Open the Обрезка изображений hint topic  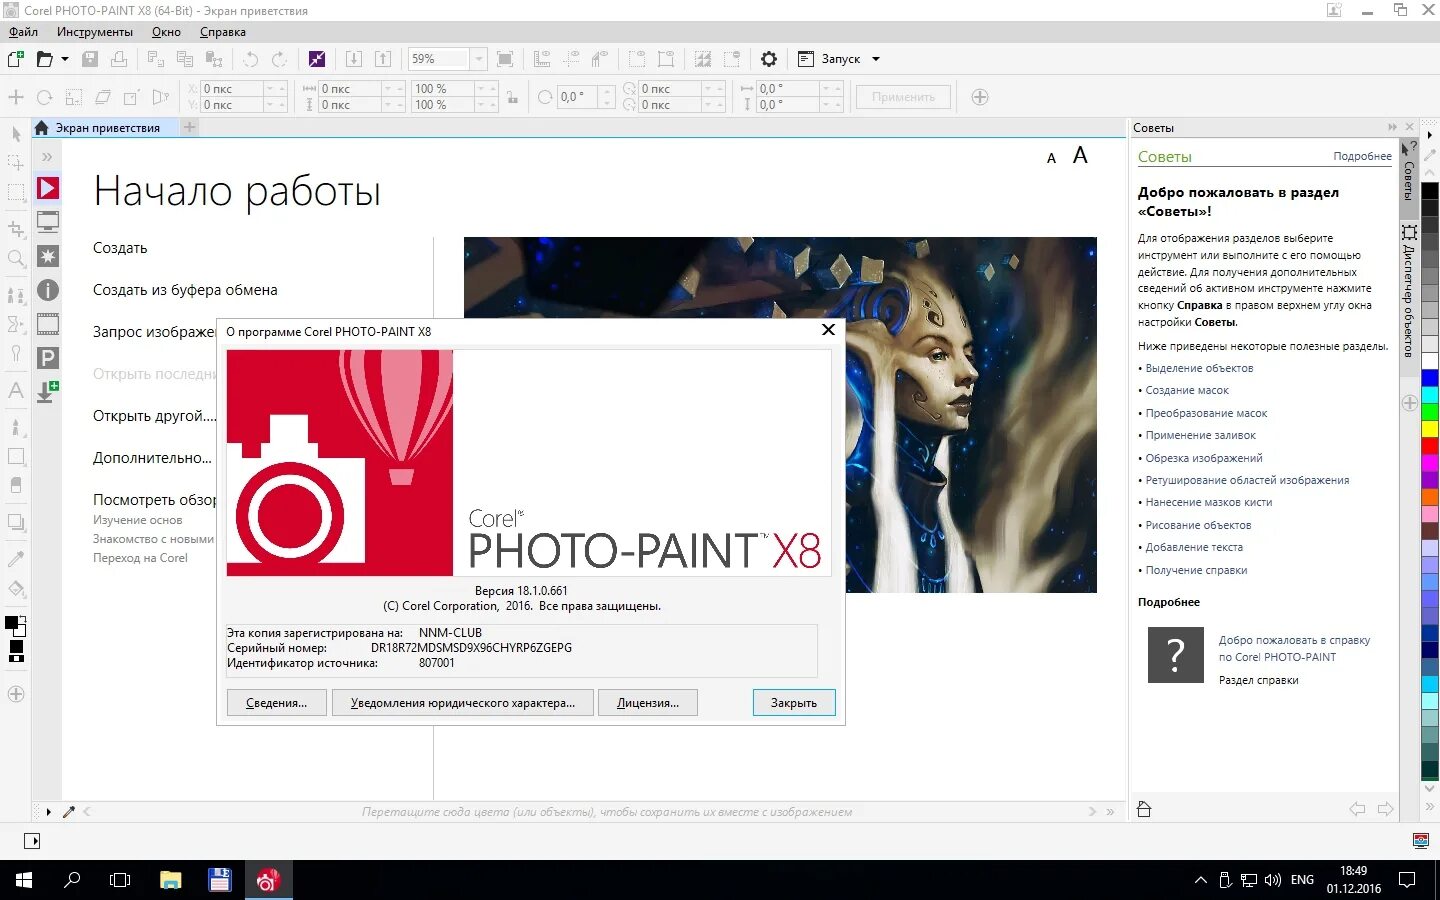(x=1204, y=458)
